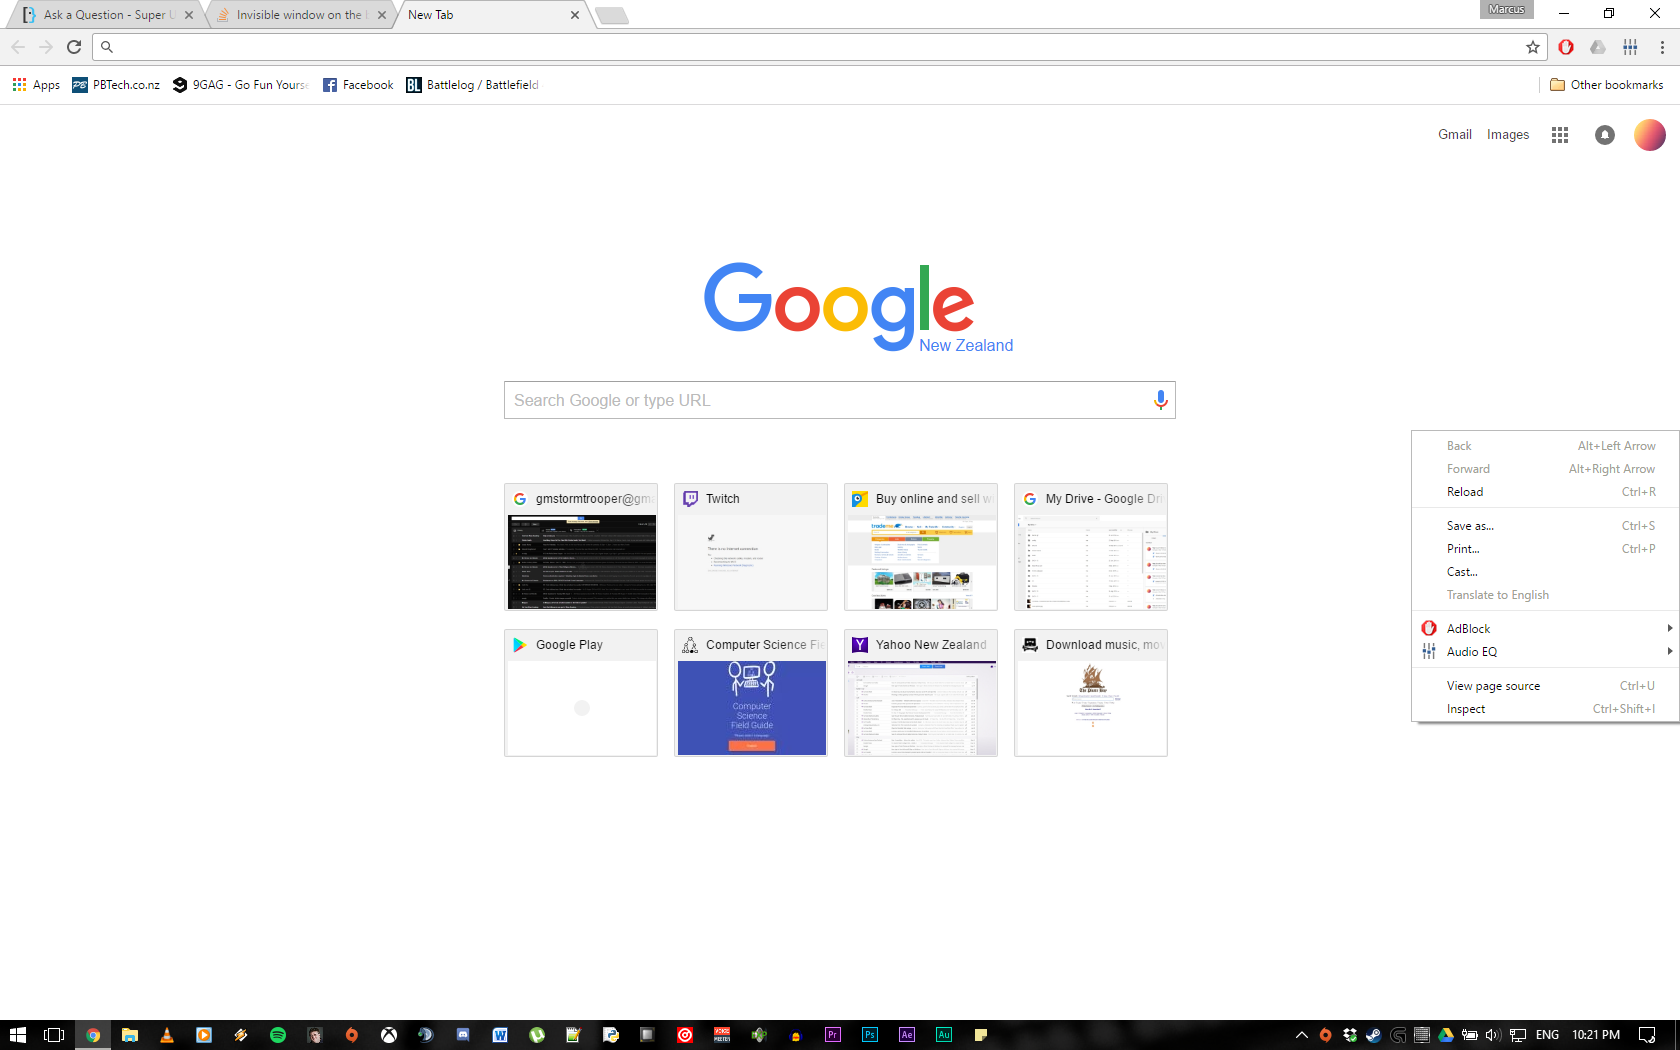Image resolution: width=1680 pixels, height=1050 pixels.
Task: Switch to the Invisible window tab
Action: click(293, 14)
